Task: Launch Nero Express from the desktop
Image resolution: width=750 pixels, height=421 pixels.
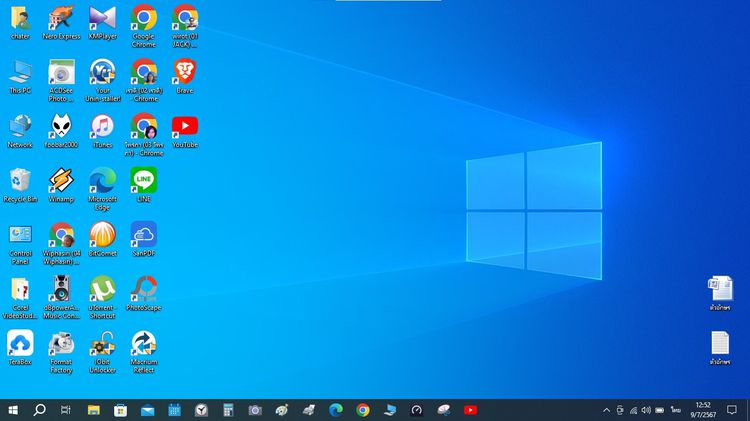Action: coord(61,22)
